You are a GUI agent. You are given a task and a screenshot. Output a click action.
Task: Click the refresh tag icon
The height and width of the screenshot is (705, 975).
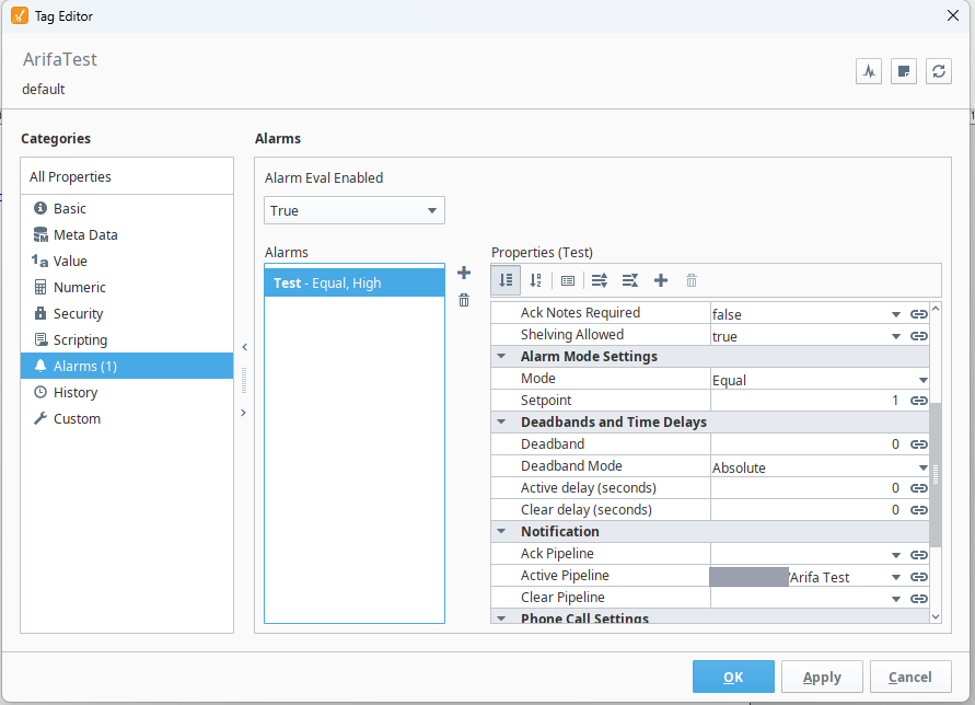pyautogui.click(x=938, y=71)
